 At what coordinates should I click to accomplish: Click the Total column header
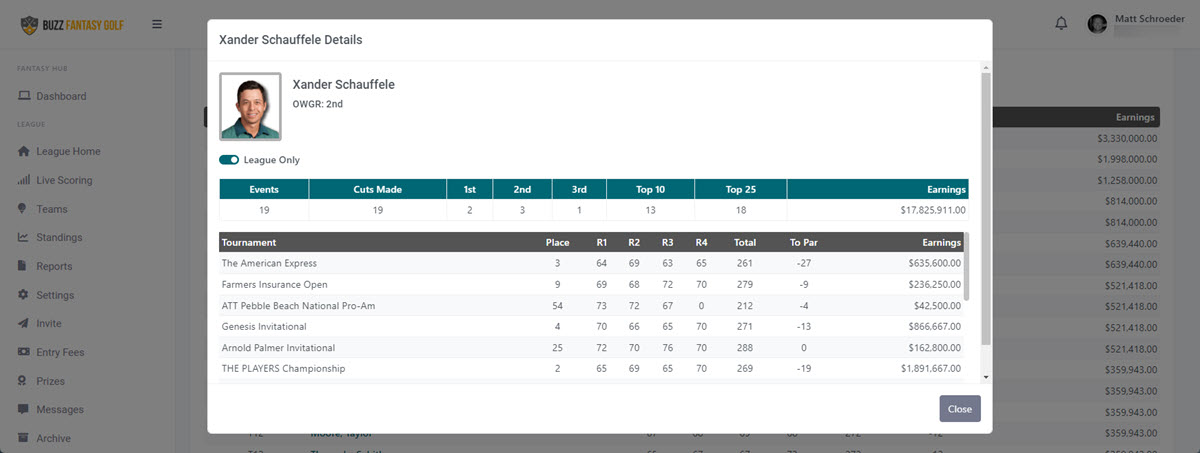[744, 242]
